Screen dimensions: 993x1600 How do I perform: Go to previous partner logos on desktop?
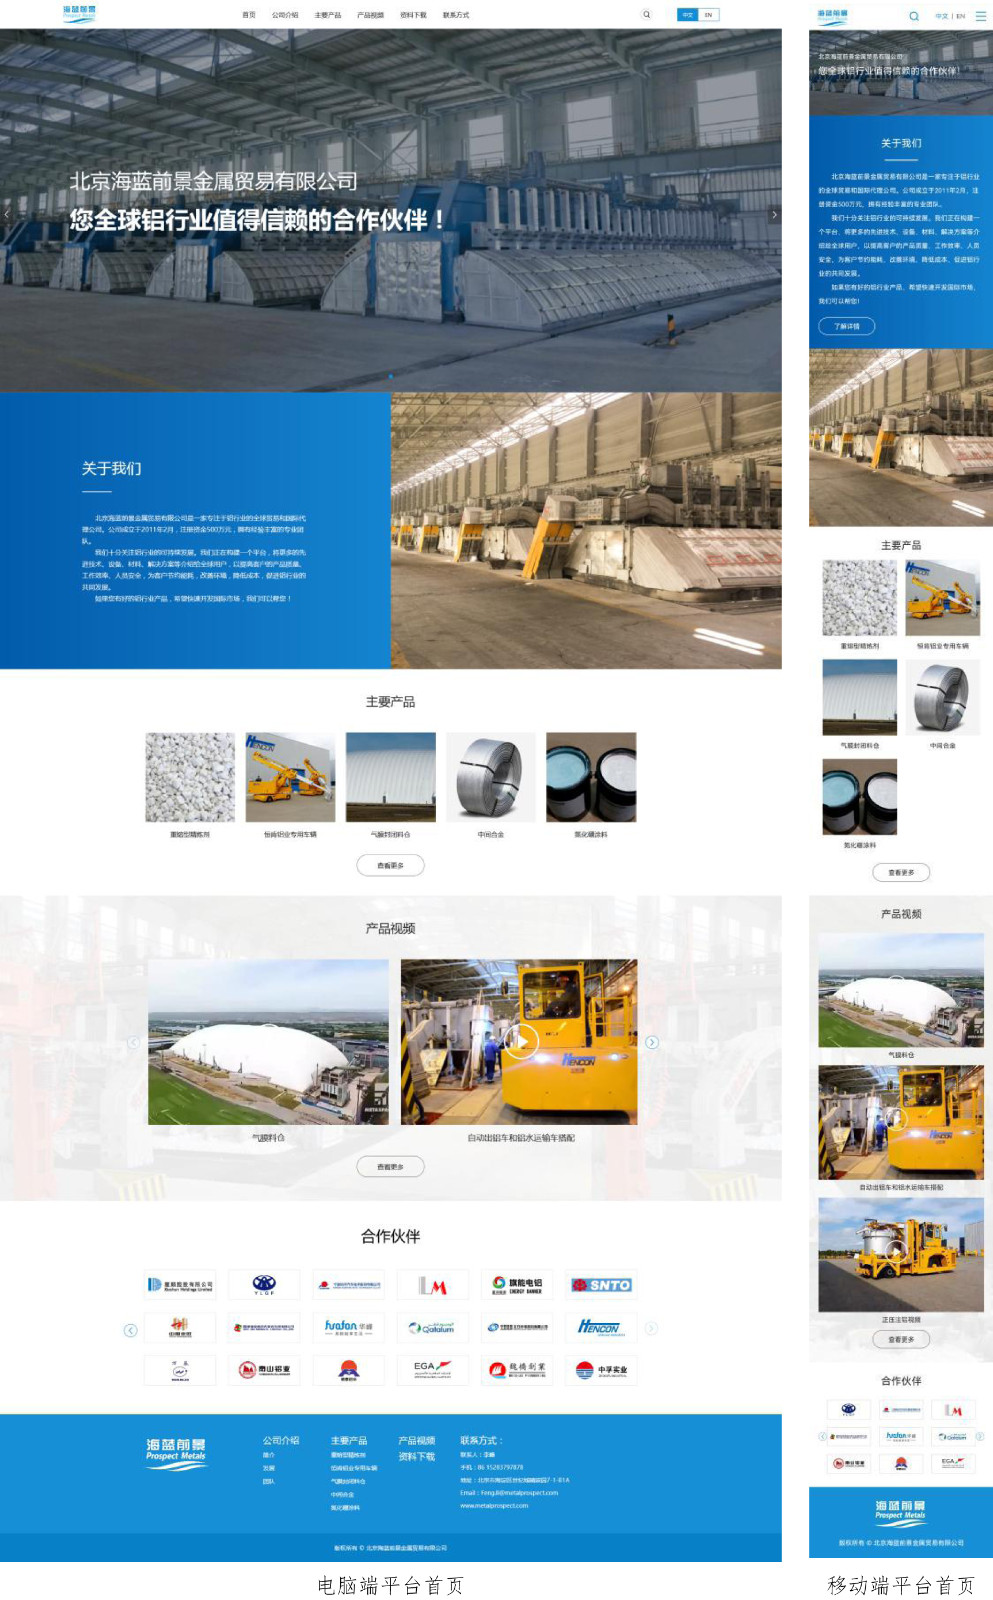pos(130,1330)
